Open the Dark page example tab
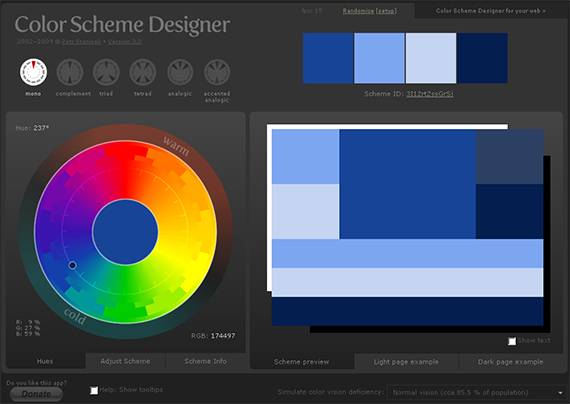This screenshot has width=570, height=404. 510,362
